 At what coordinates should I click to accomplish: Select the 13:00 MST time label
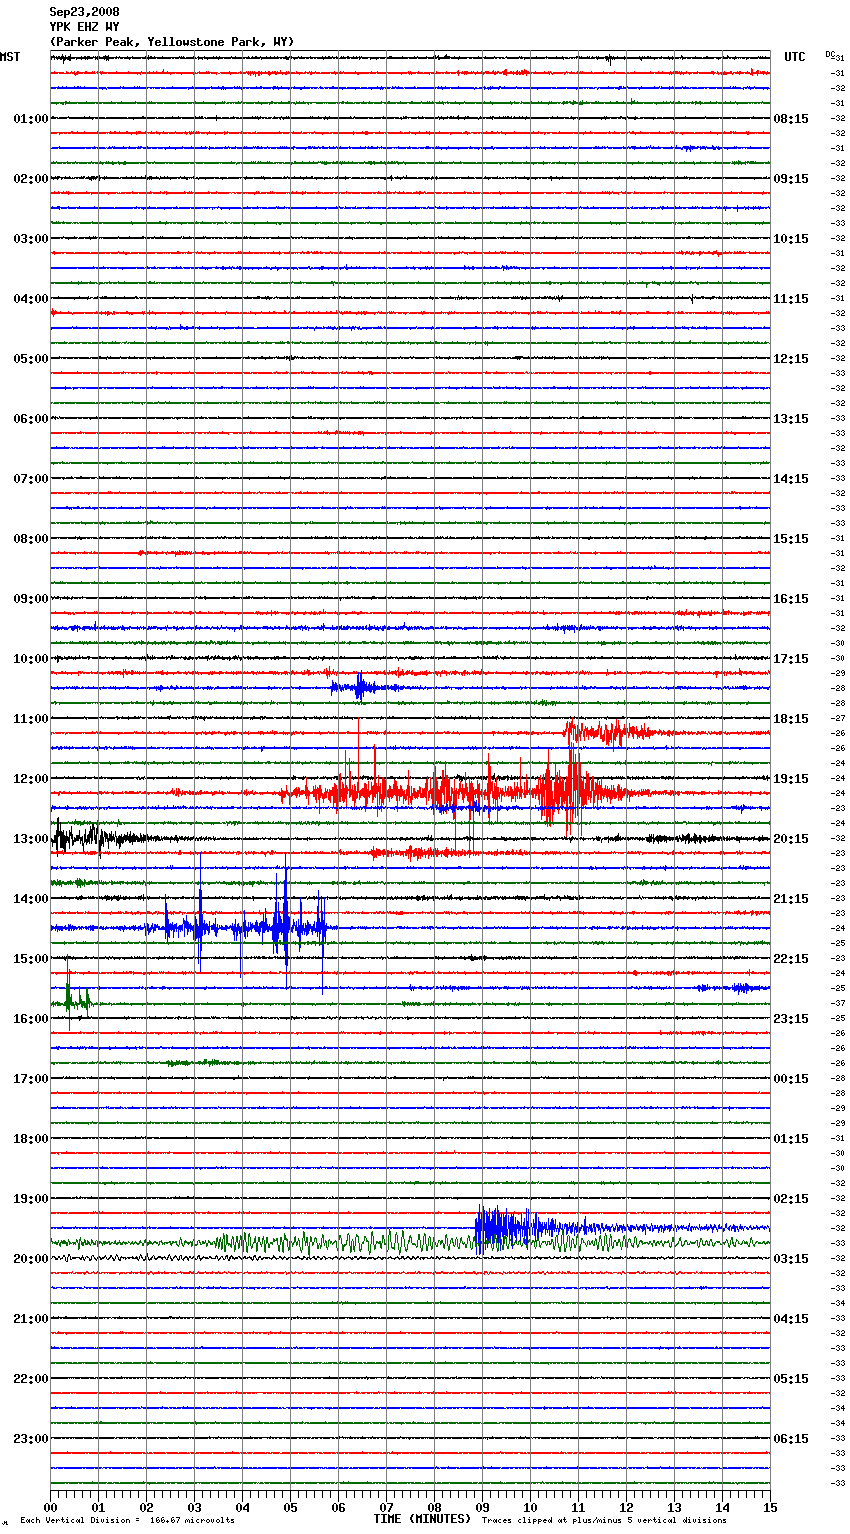pos(31,839)
